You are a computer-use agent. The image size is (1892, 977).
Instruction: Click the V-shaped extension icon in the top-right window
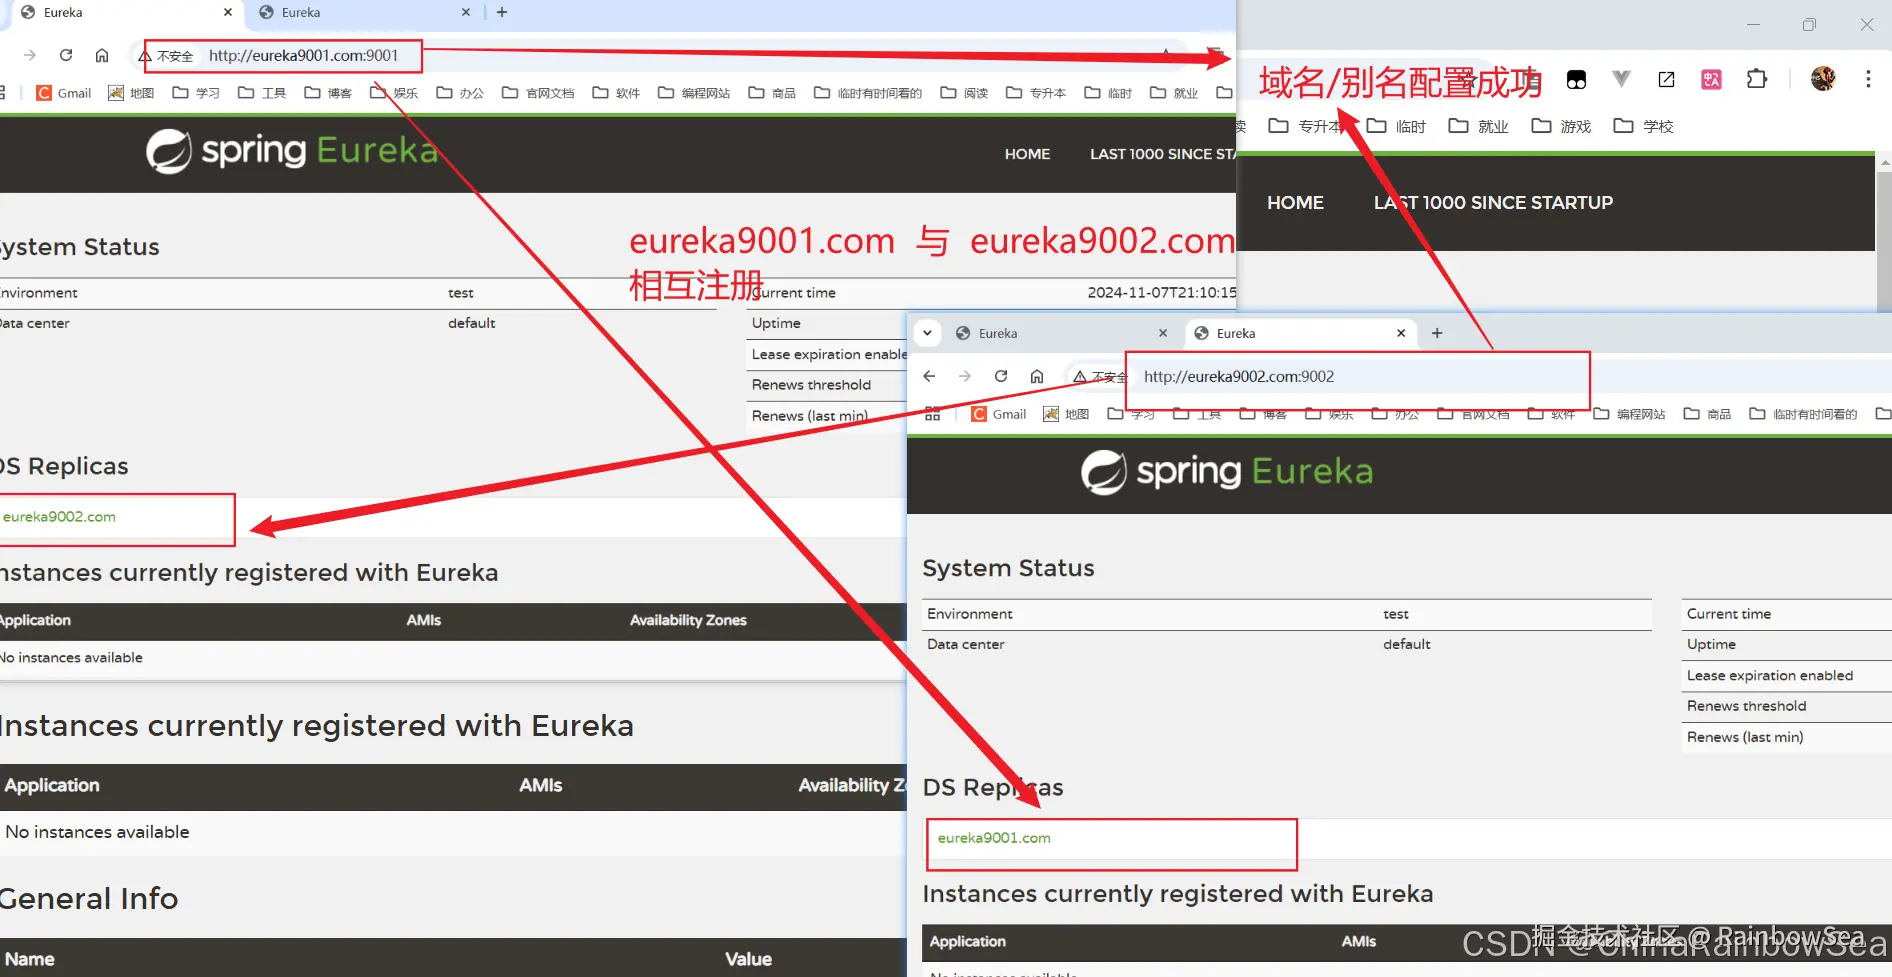pyautogui.click(x=1621, y=79)
